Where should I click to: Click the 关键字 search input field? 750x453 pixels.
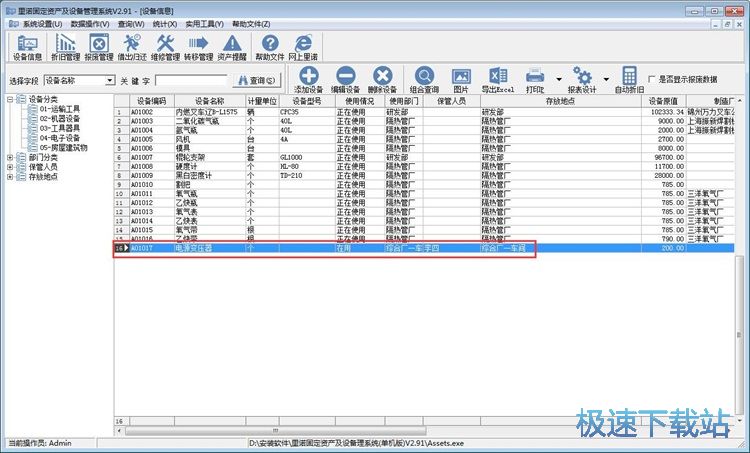tap(191, 80)
